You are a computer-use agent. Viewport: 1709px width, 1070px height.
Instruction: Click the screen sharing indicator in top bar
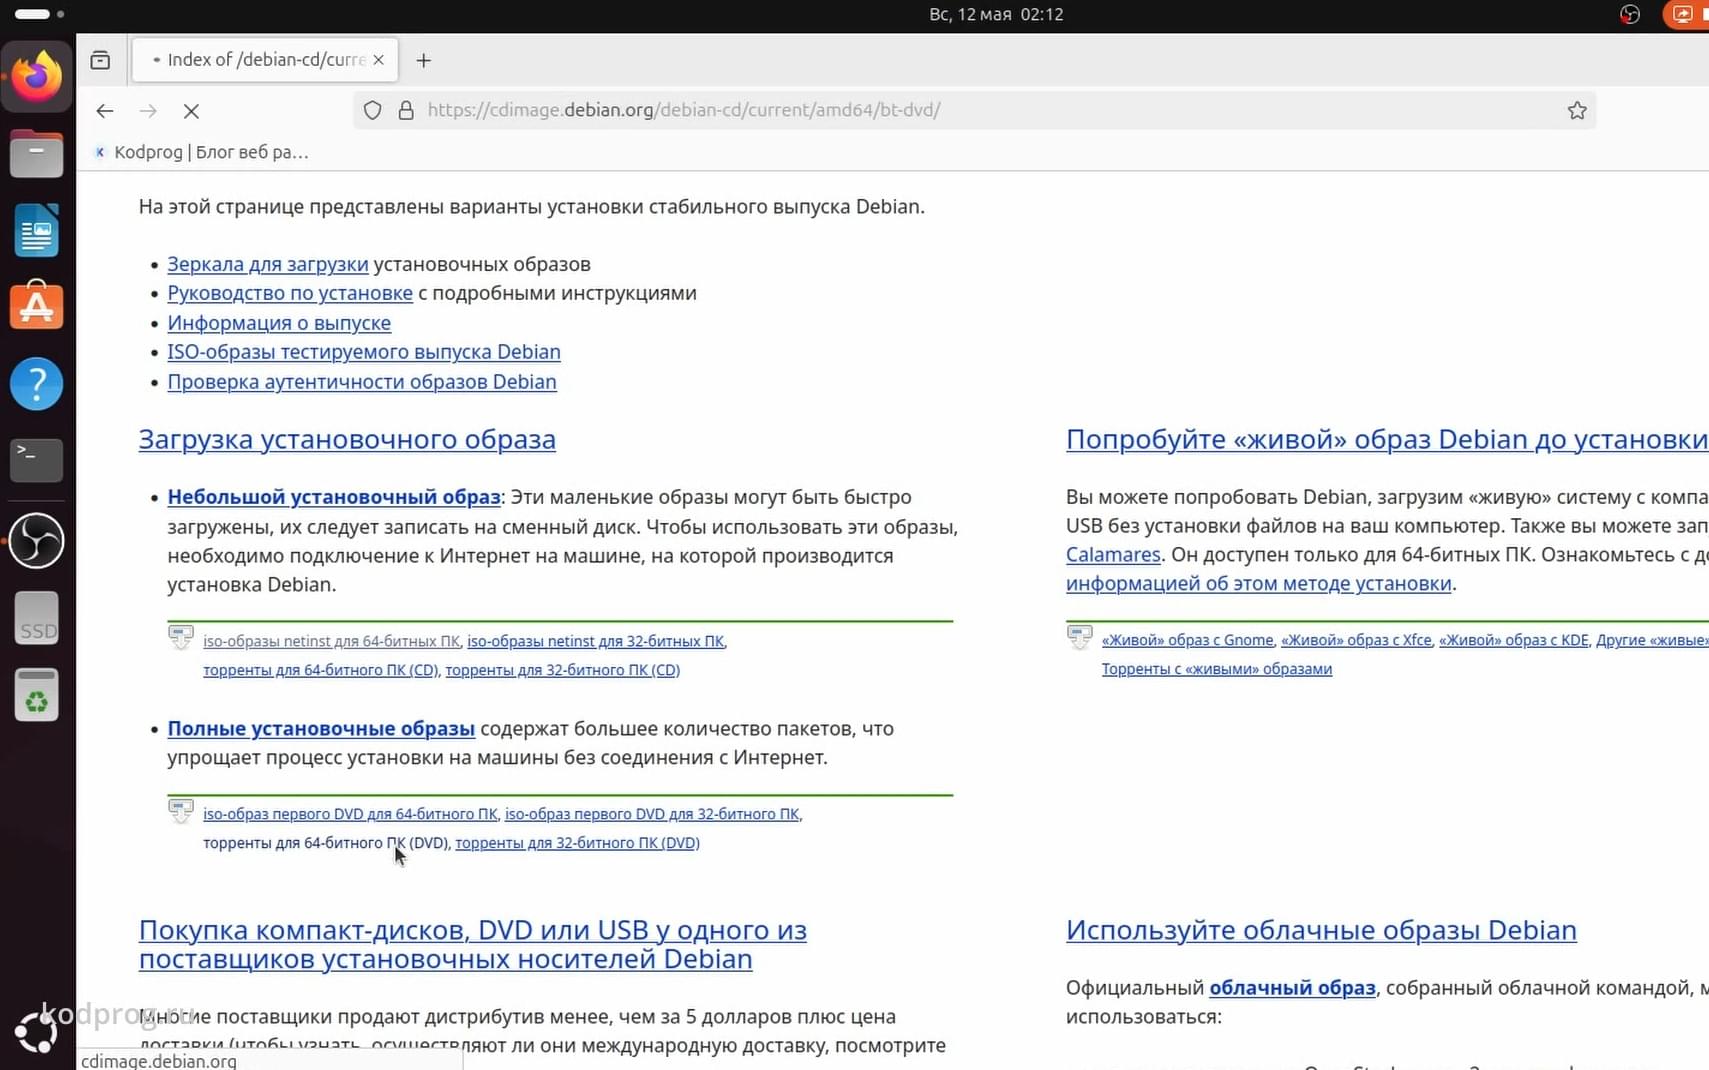point(1685,14)
